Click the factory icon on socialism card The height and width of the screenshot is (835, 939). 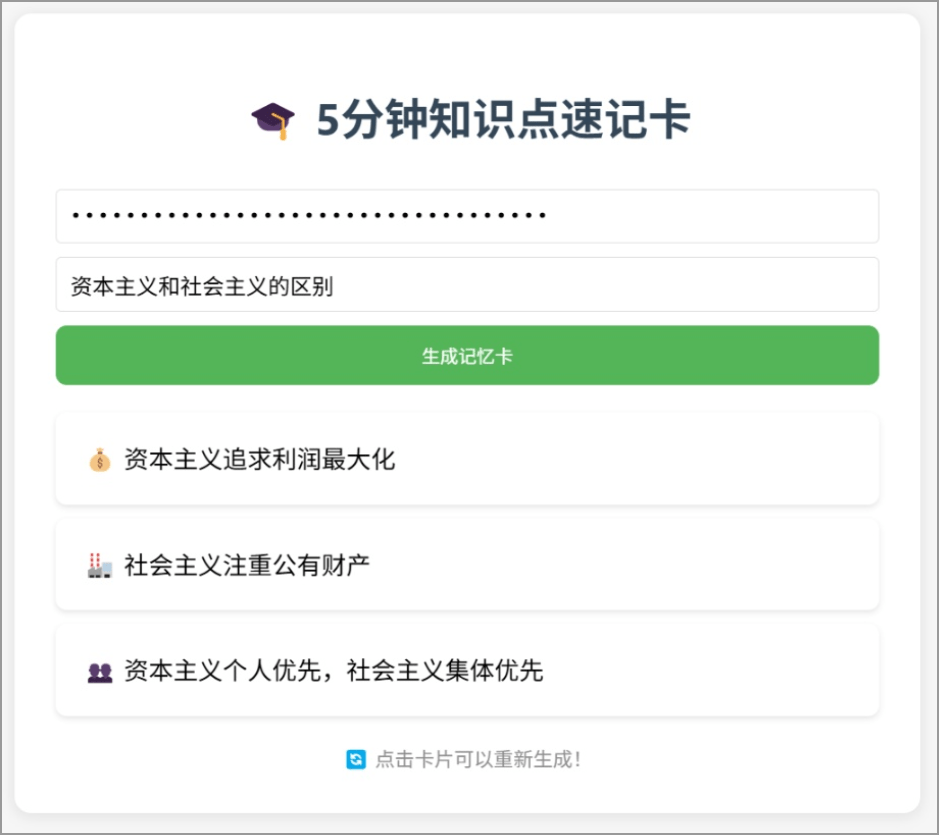[x=100, y=565]
